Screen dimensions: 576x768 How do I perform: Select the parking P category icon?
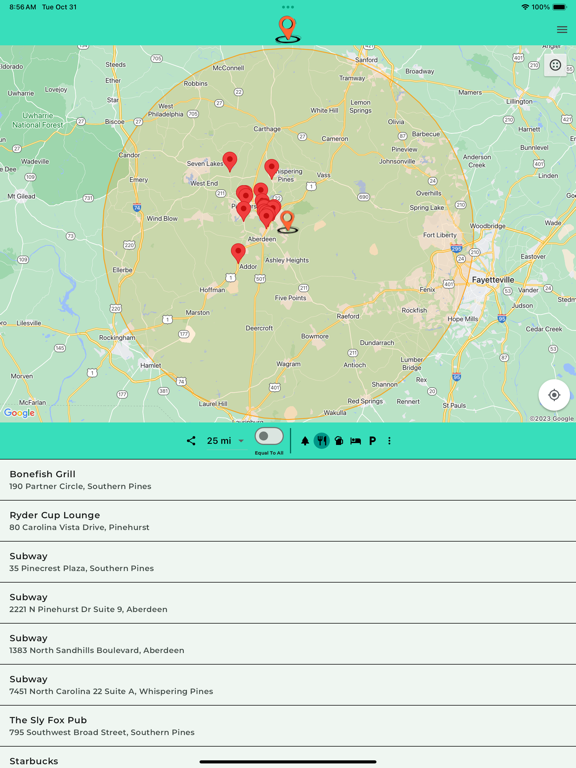372,441
